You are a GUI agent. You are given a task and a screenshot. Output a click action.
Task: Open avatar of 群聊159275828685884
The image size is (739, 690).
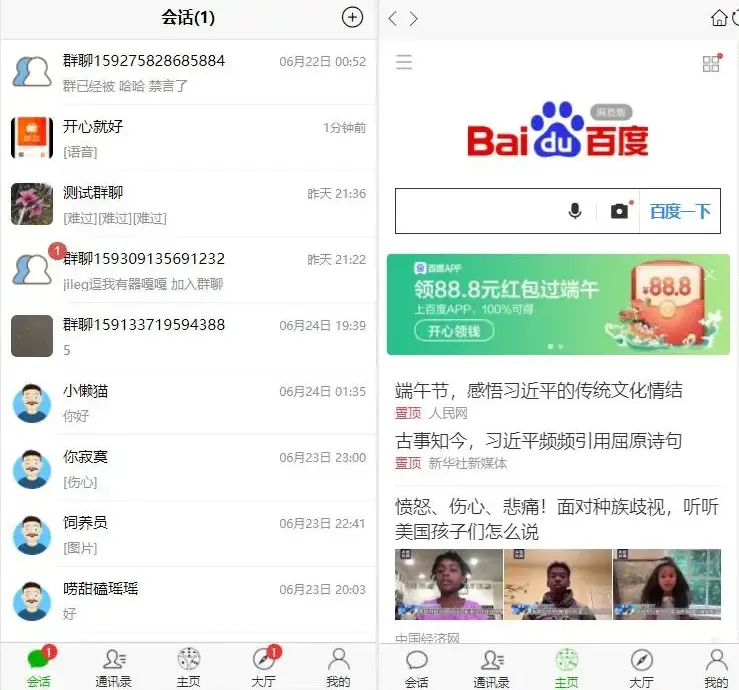coord(32,72)
